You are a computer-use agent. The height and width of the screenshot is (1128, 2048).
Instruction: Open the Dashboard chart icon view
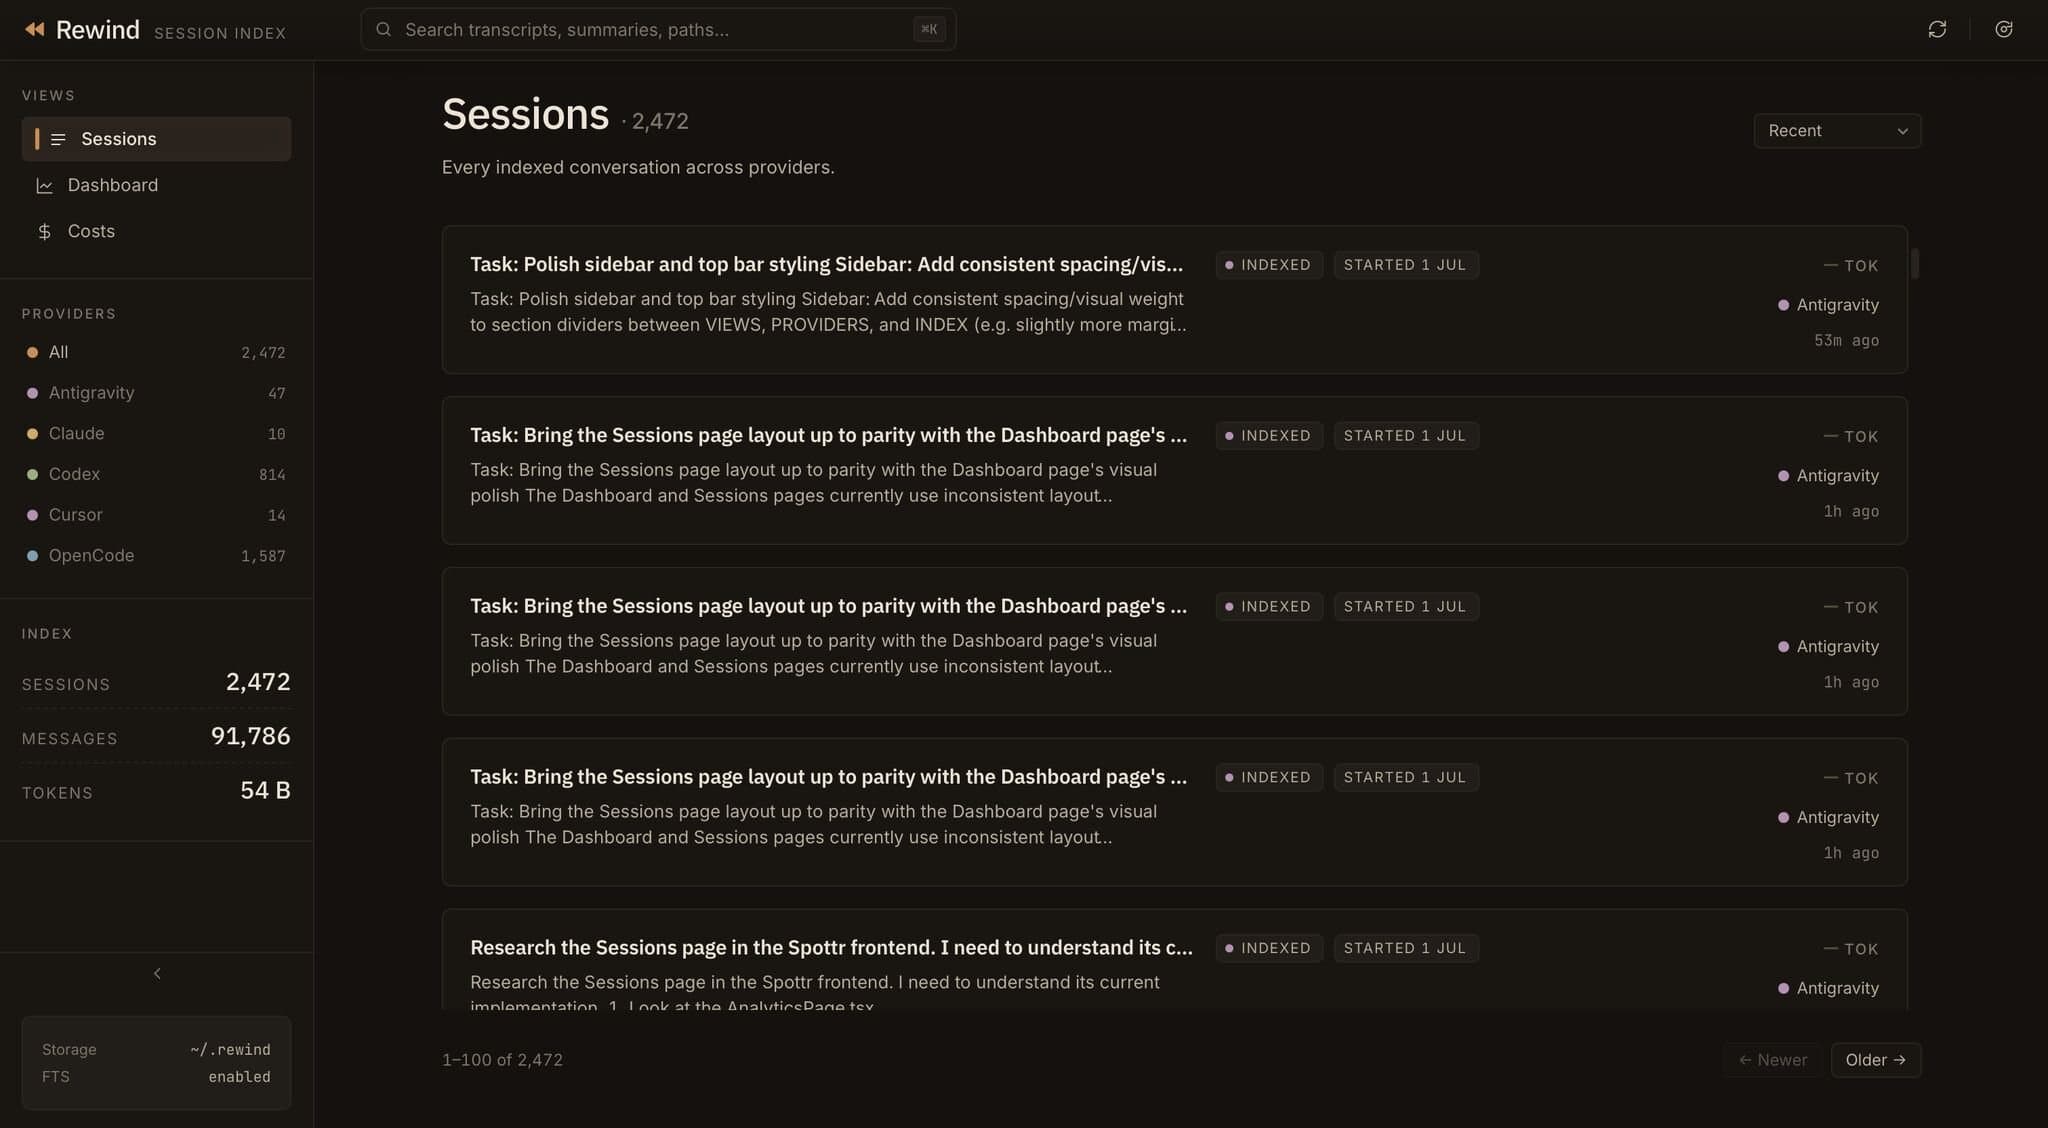(x=44, y=185)
